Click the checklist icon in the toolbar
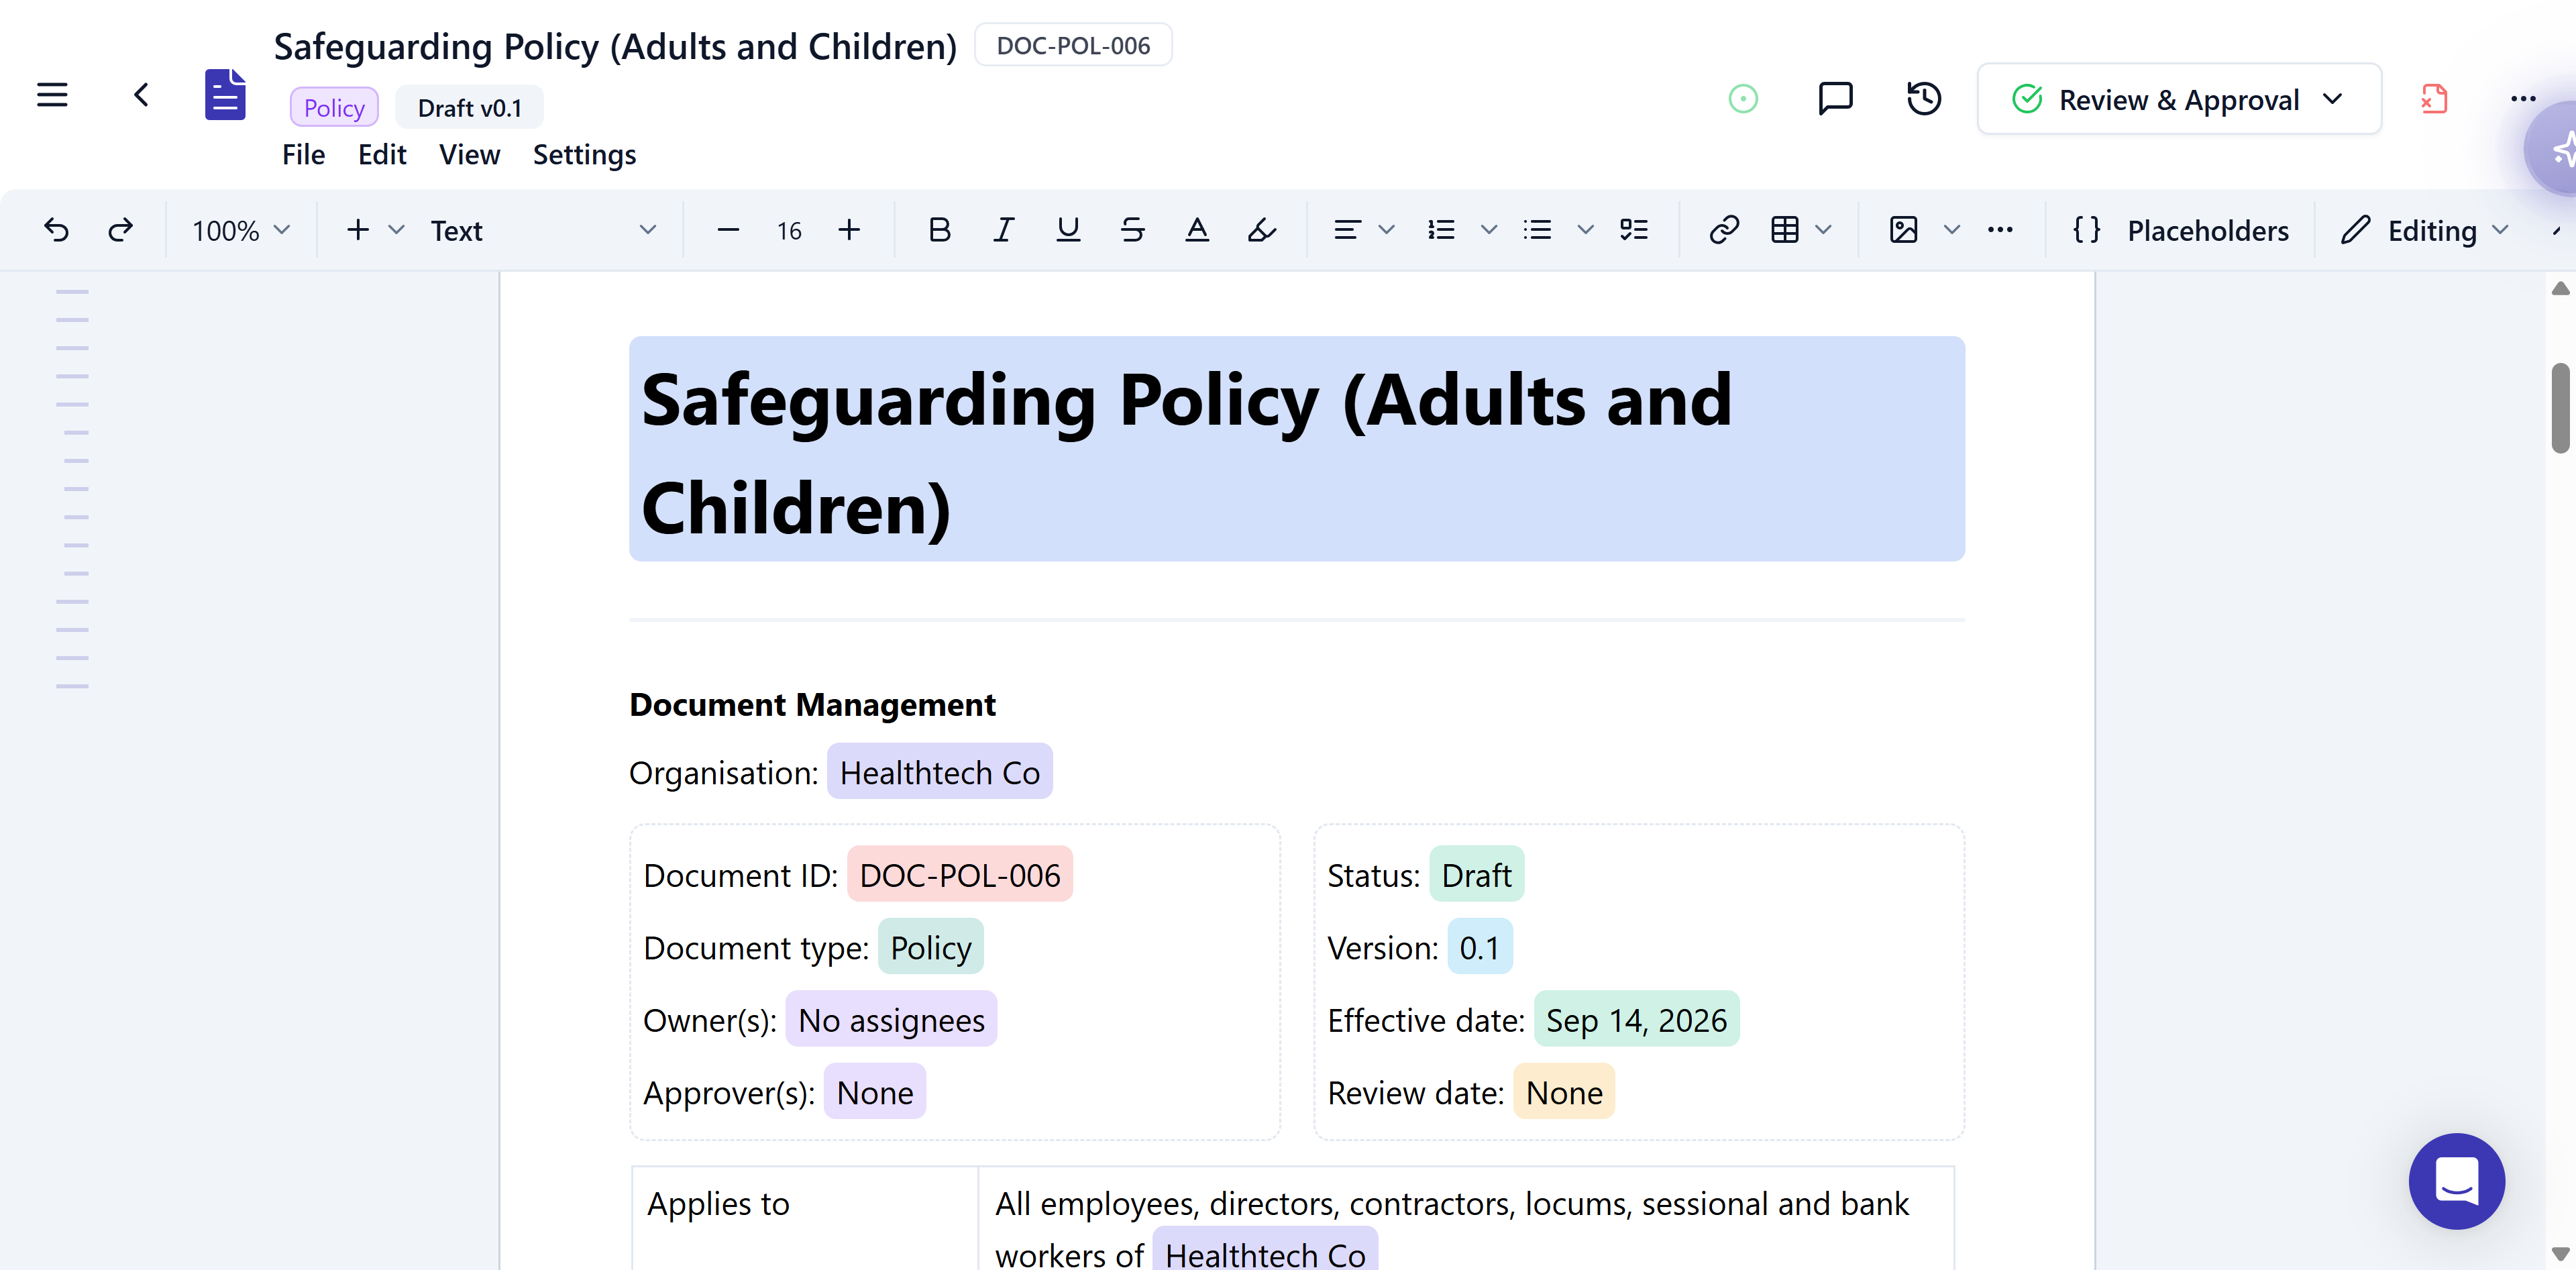This screenshot has width=2576, height=1270. pyautogui.click(x=1634, y=230)
